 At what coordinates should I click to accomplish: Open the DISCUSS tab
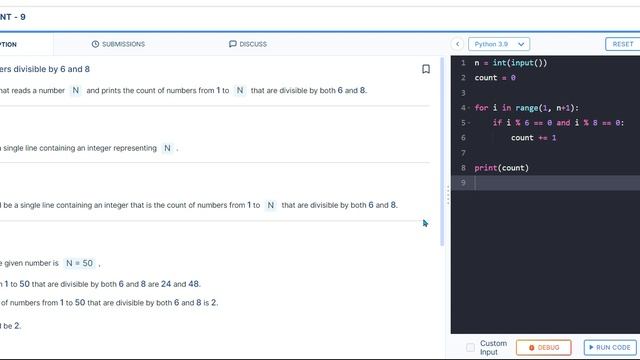(x=248, y=44)
